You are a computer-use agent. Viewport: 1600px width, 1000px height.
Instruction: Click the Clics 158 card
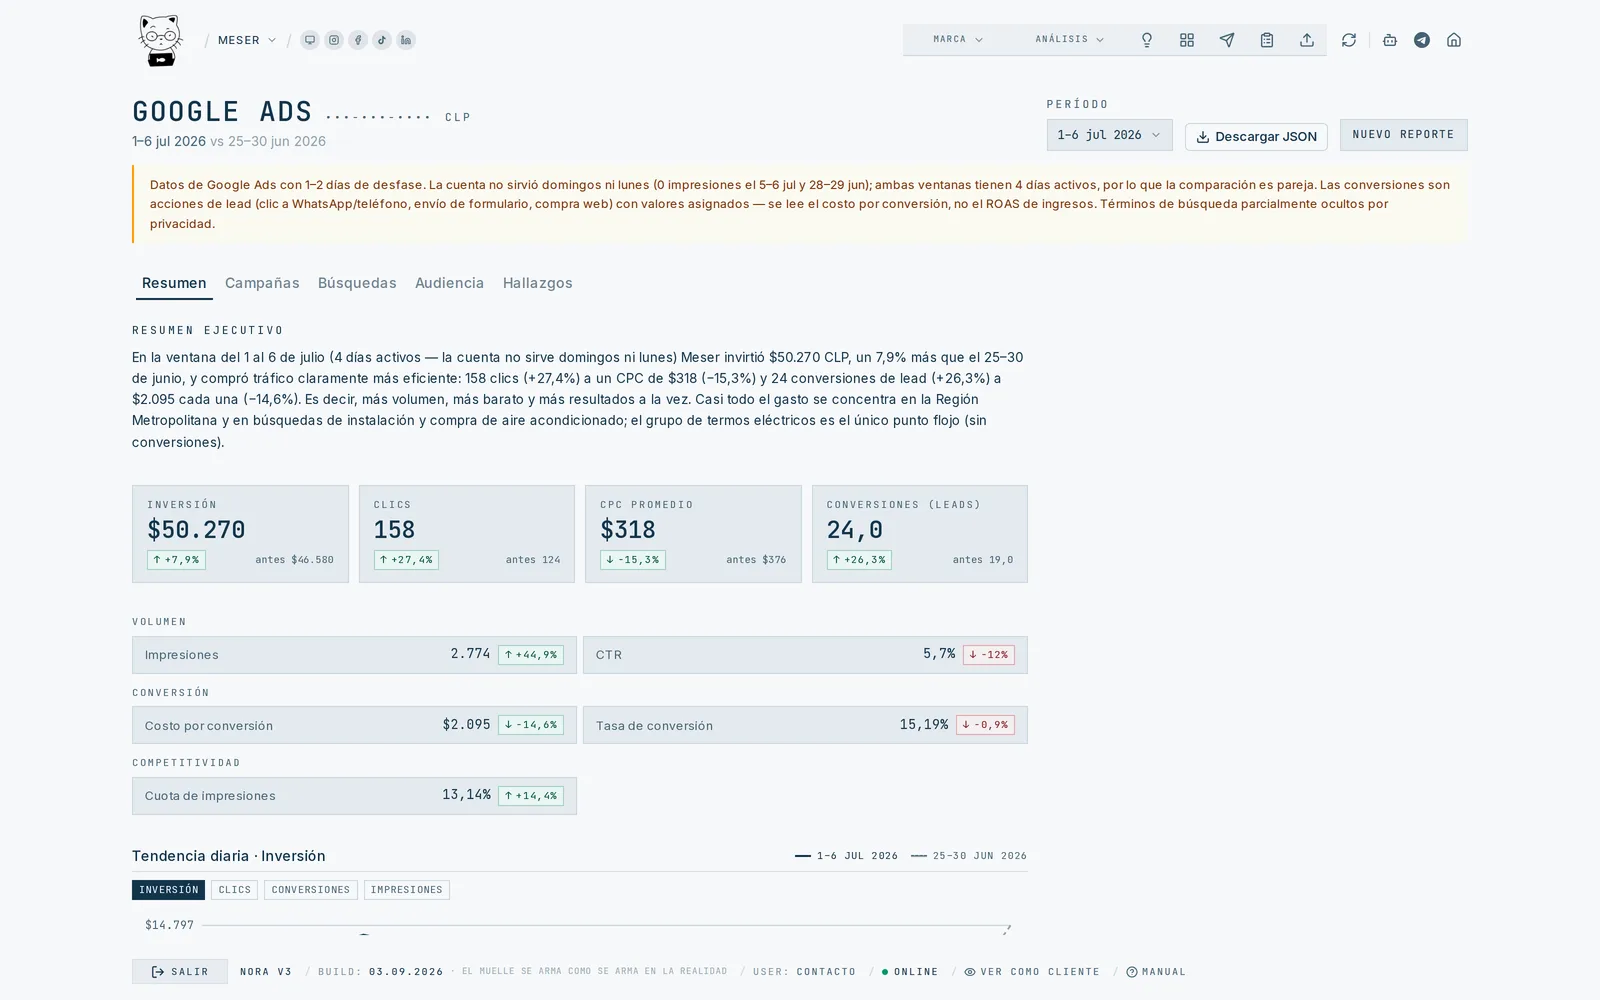click(467, 534)
